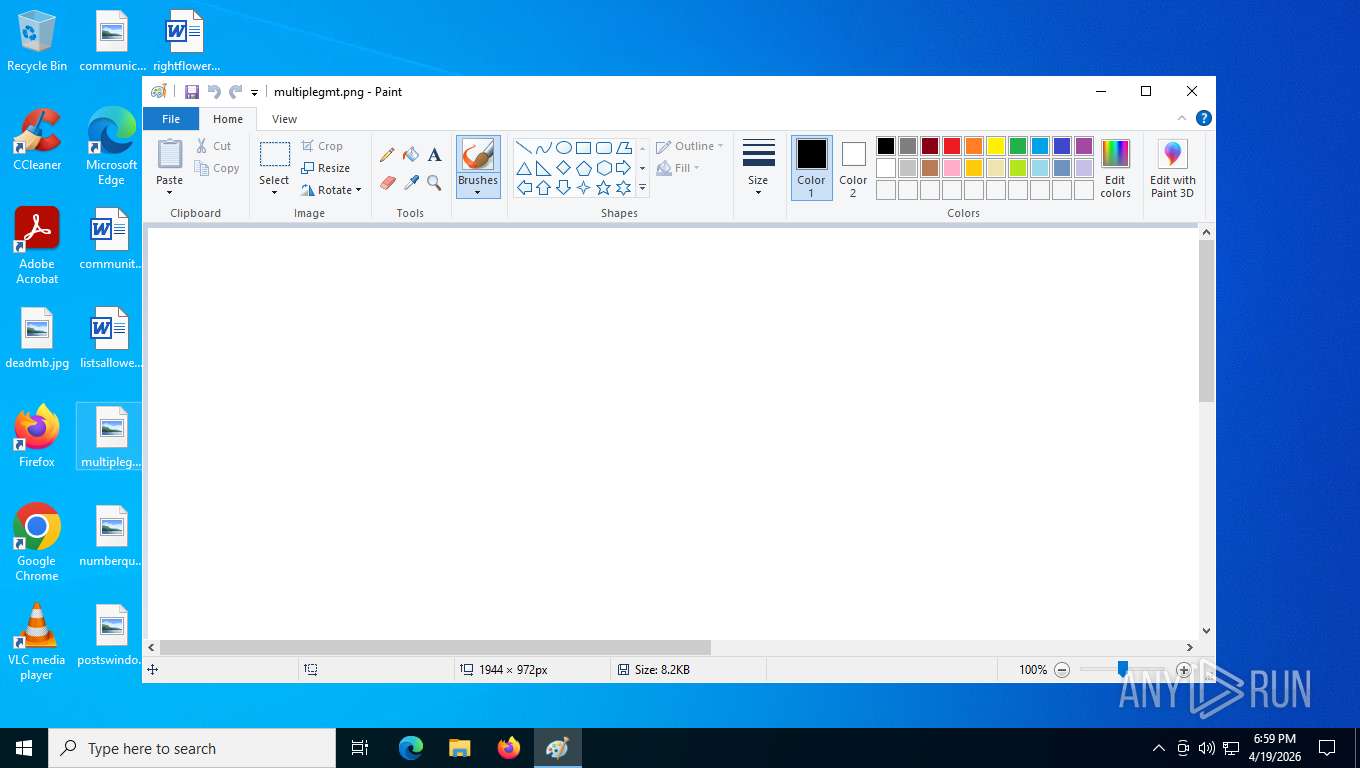This screenshot has height=768, width=1360.
Task: Open Customize Quick Access Toolbar dropdown
Action: coord(254,93)
